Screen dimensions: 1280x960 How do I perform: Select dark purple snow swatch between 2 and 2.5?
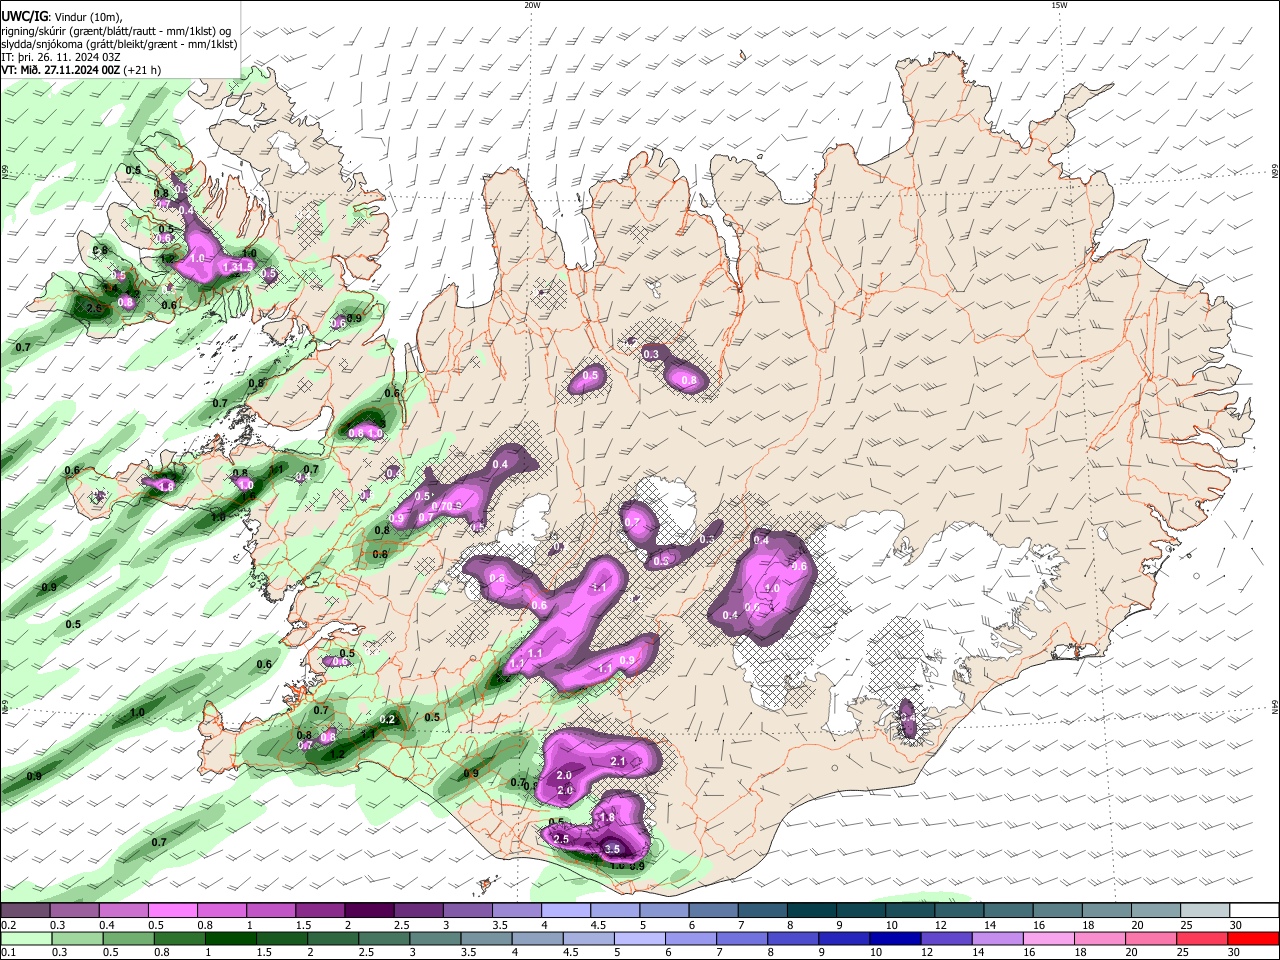pyautogui.click(x=369, y=911)
